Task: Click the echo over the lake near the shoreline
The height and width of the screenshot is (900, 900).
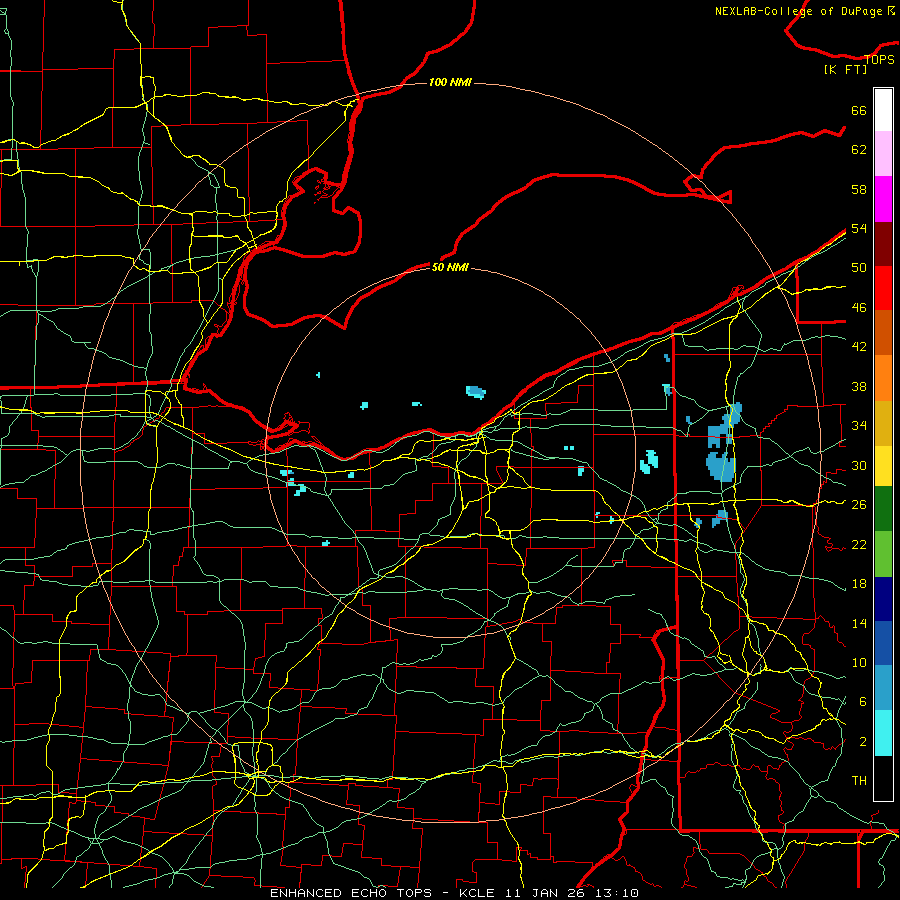Action: click(476, 392)
